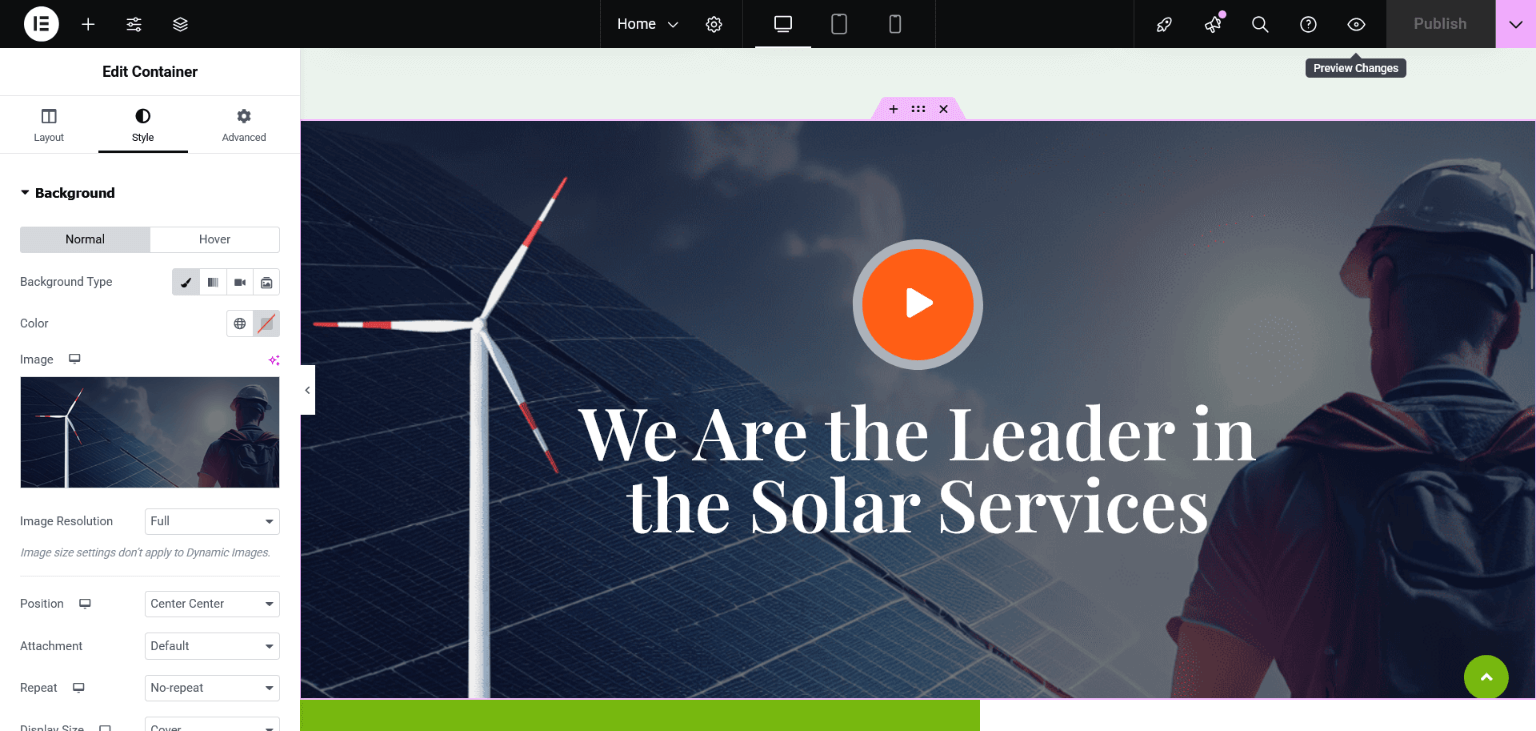Click the Edit Container panel title
1536x731 pixels.
pyautogui.click(x=150, y=72)
